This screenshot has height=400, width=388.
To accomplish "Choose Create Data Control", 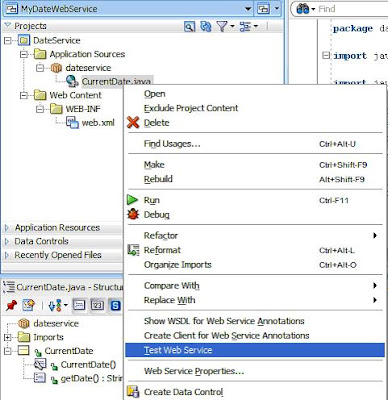I will coord(255,392).
